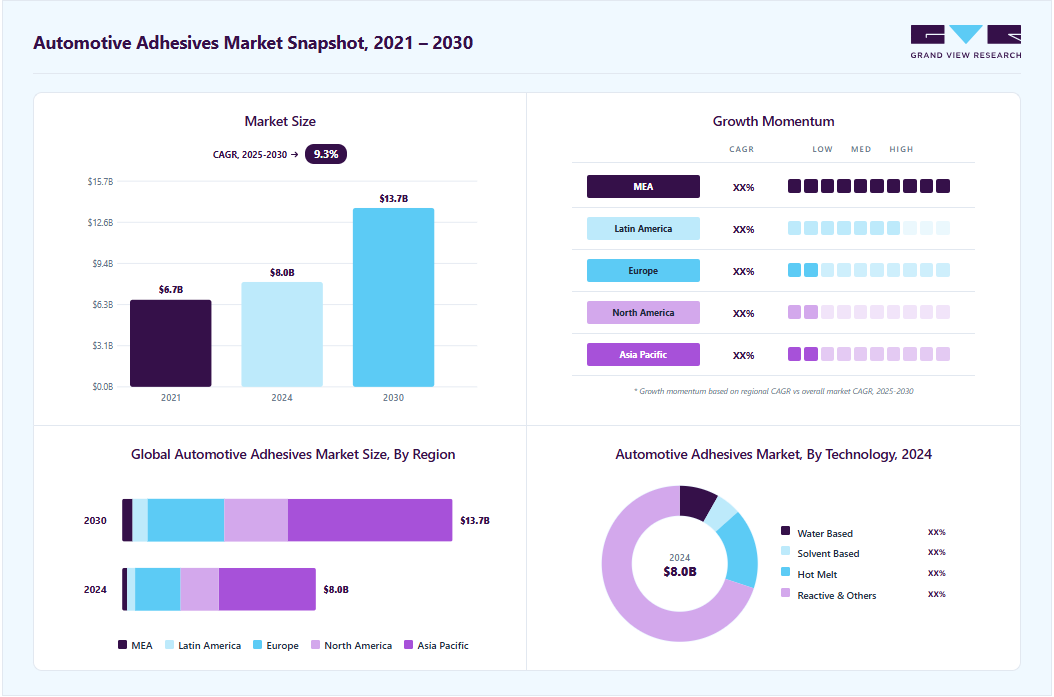Click the 2030 blue market size bar
This screenshot has width=1054, height=697.
393,298
